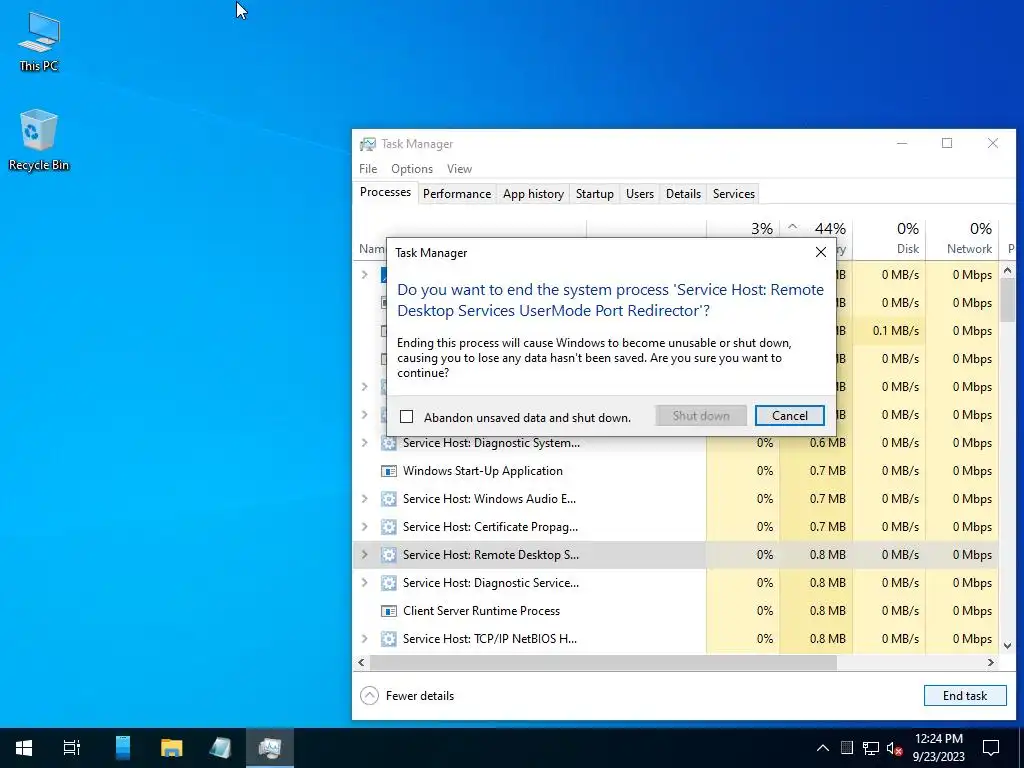Click gear icon of Diagnostic System service host
The width and height of the screenshot is (1024, 768).
(389, 443)
